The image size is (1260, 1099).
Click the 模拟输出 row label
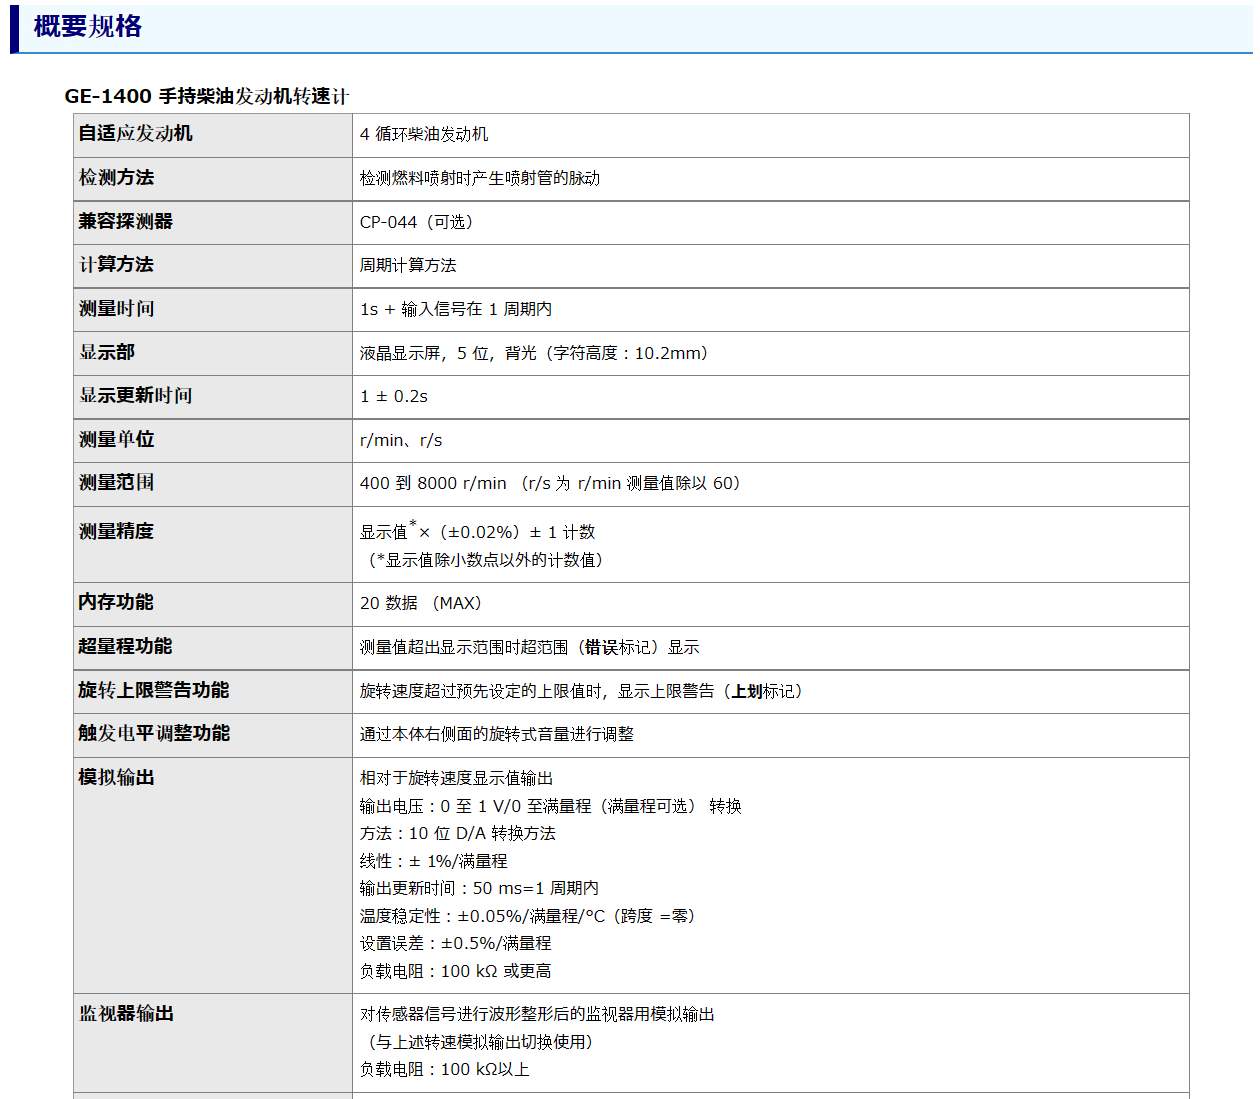click(x=117, y=777)
